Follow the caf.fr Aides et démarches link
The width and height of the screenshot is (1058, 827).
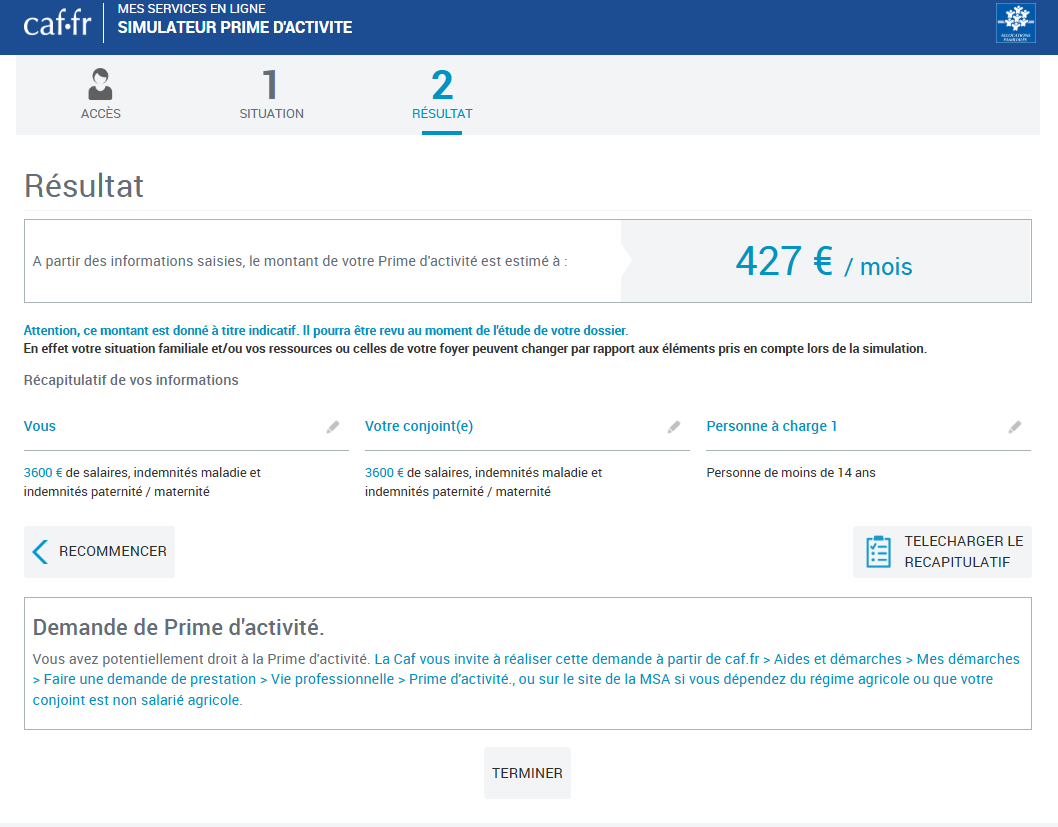pyautogui.click(x=526, y=679)
